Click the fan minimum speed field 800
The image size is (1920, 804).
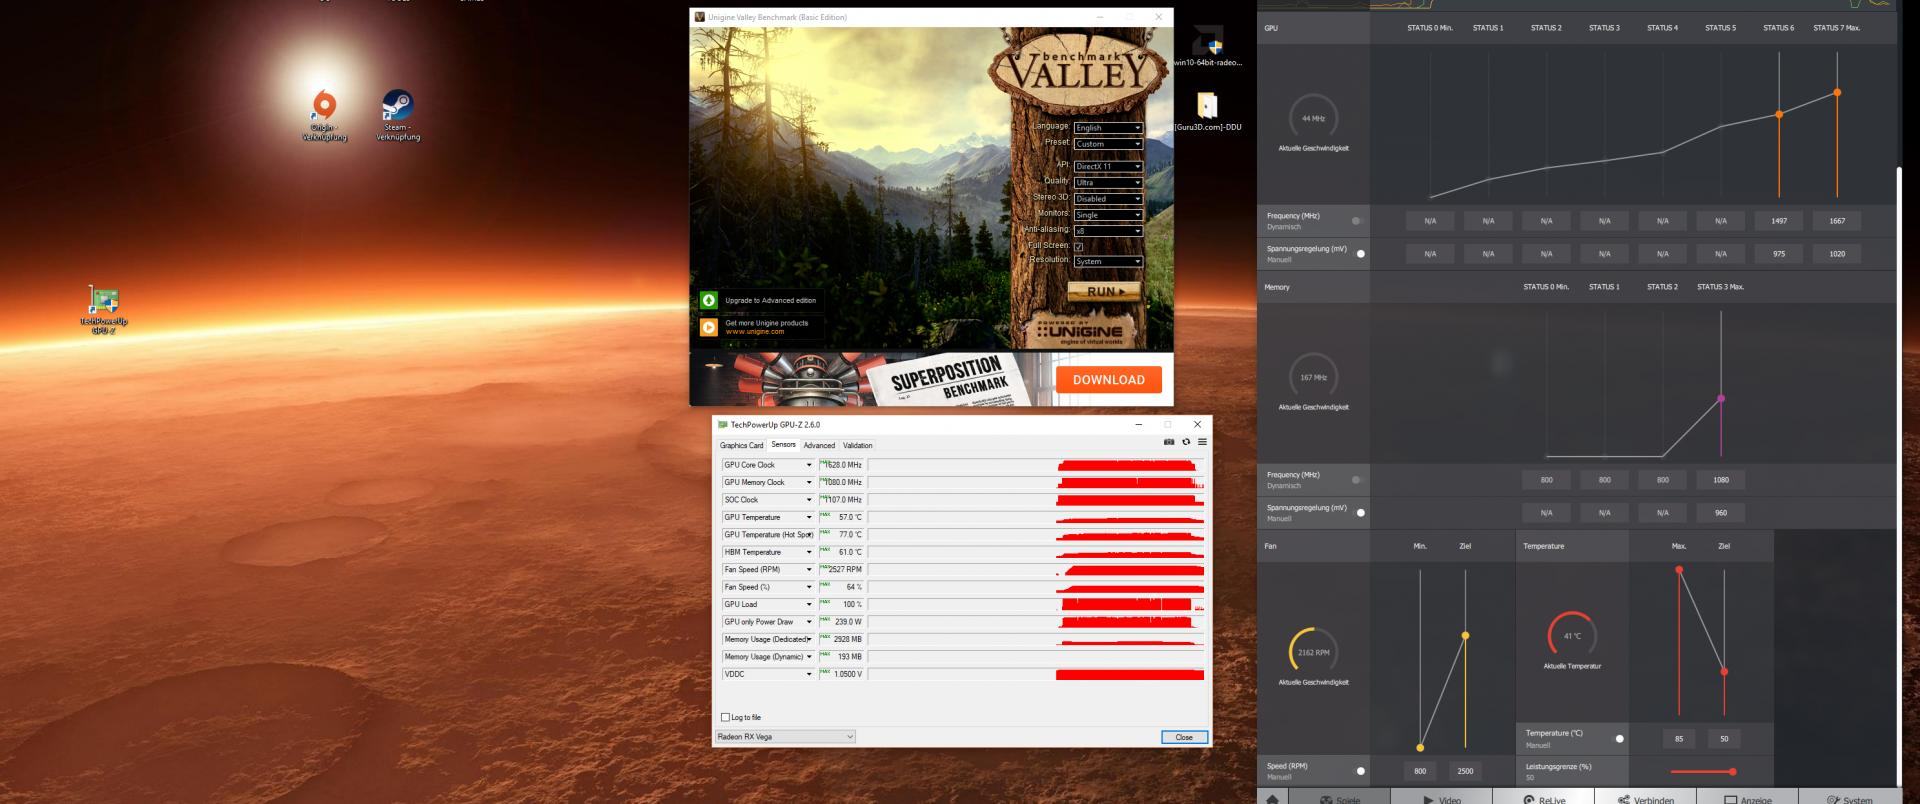1420,771
